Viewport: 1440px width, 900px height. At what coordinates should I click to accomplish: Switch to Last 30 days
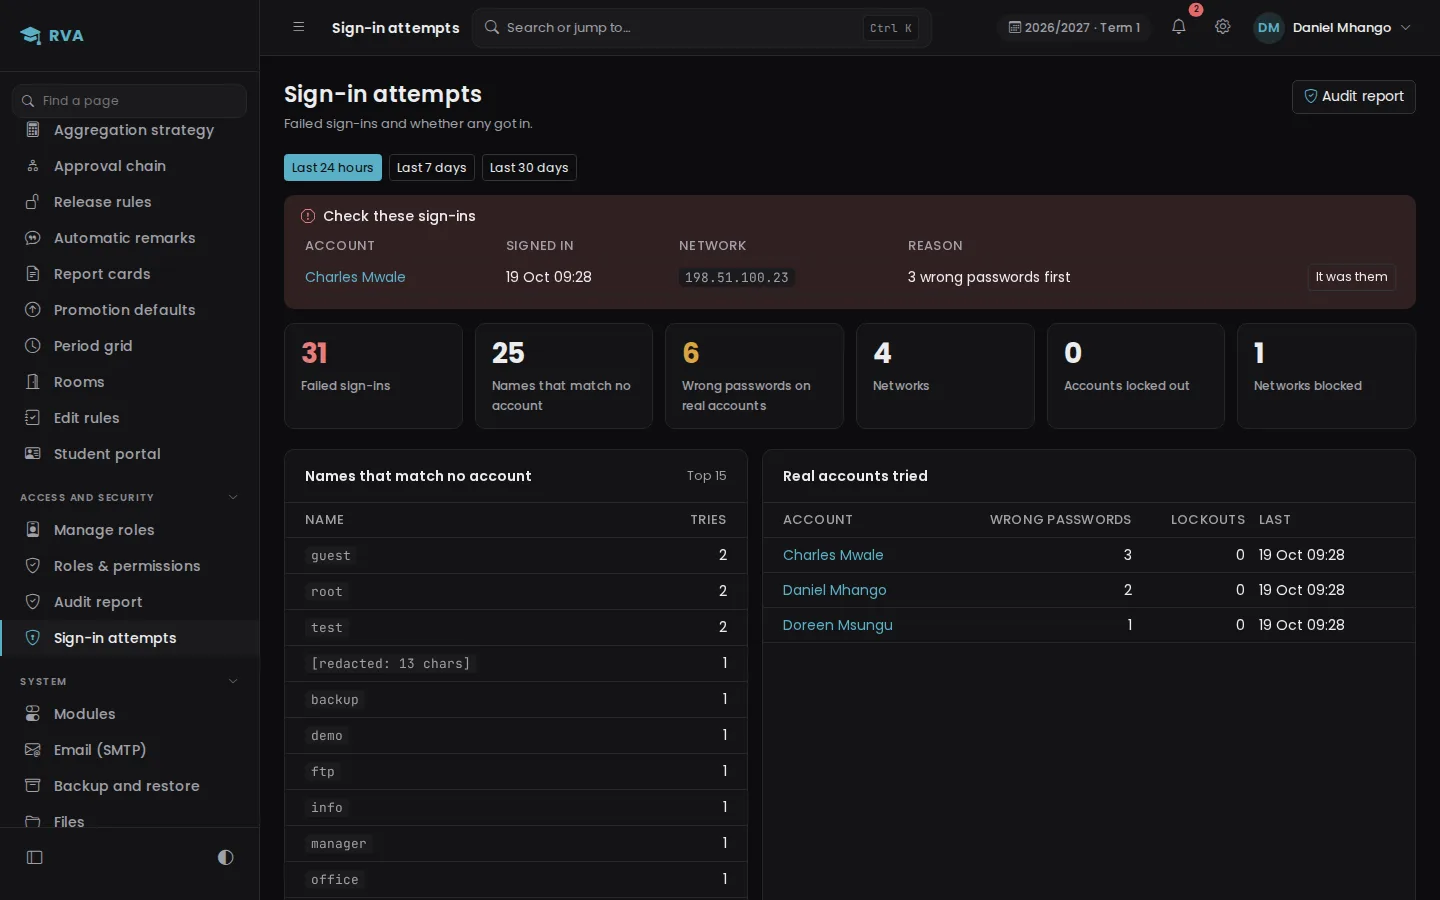(x=529, y=167)
